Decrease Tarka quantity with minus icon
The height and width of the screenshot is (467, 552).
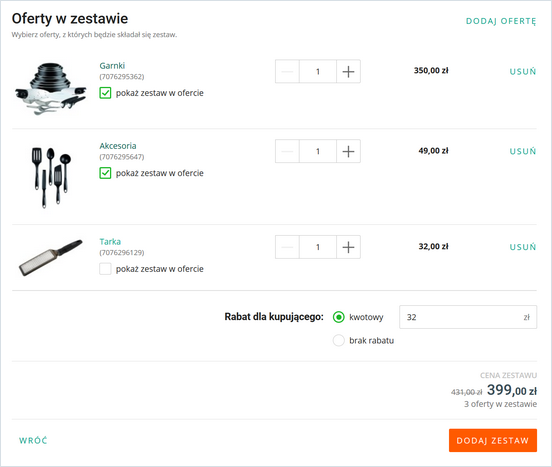coord(287,247)
